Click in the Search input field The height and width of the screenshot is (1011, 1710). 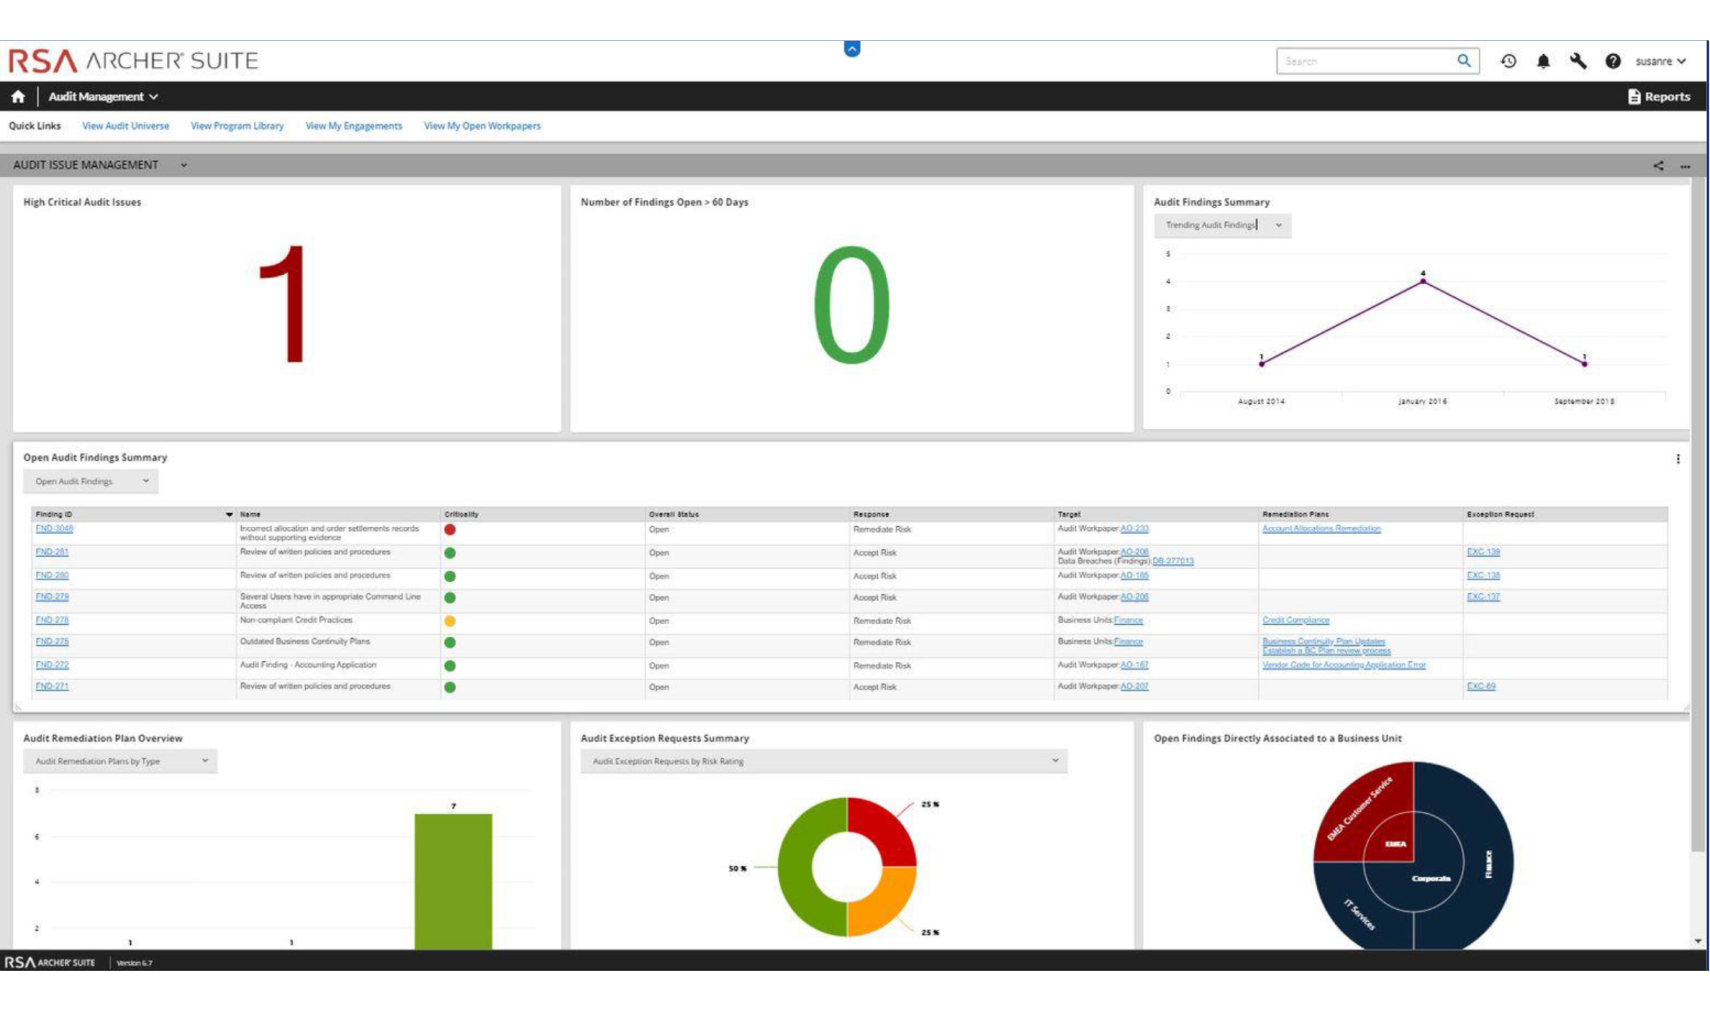tap(1365, 61)
